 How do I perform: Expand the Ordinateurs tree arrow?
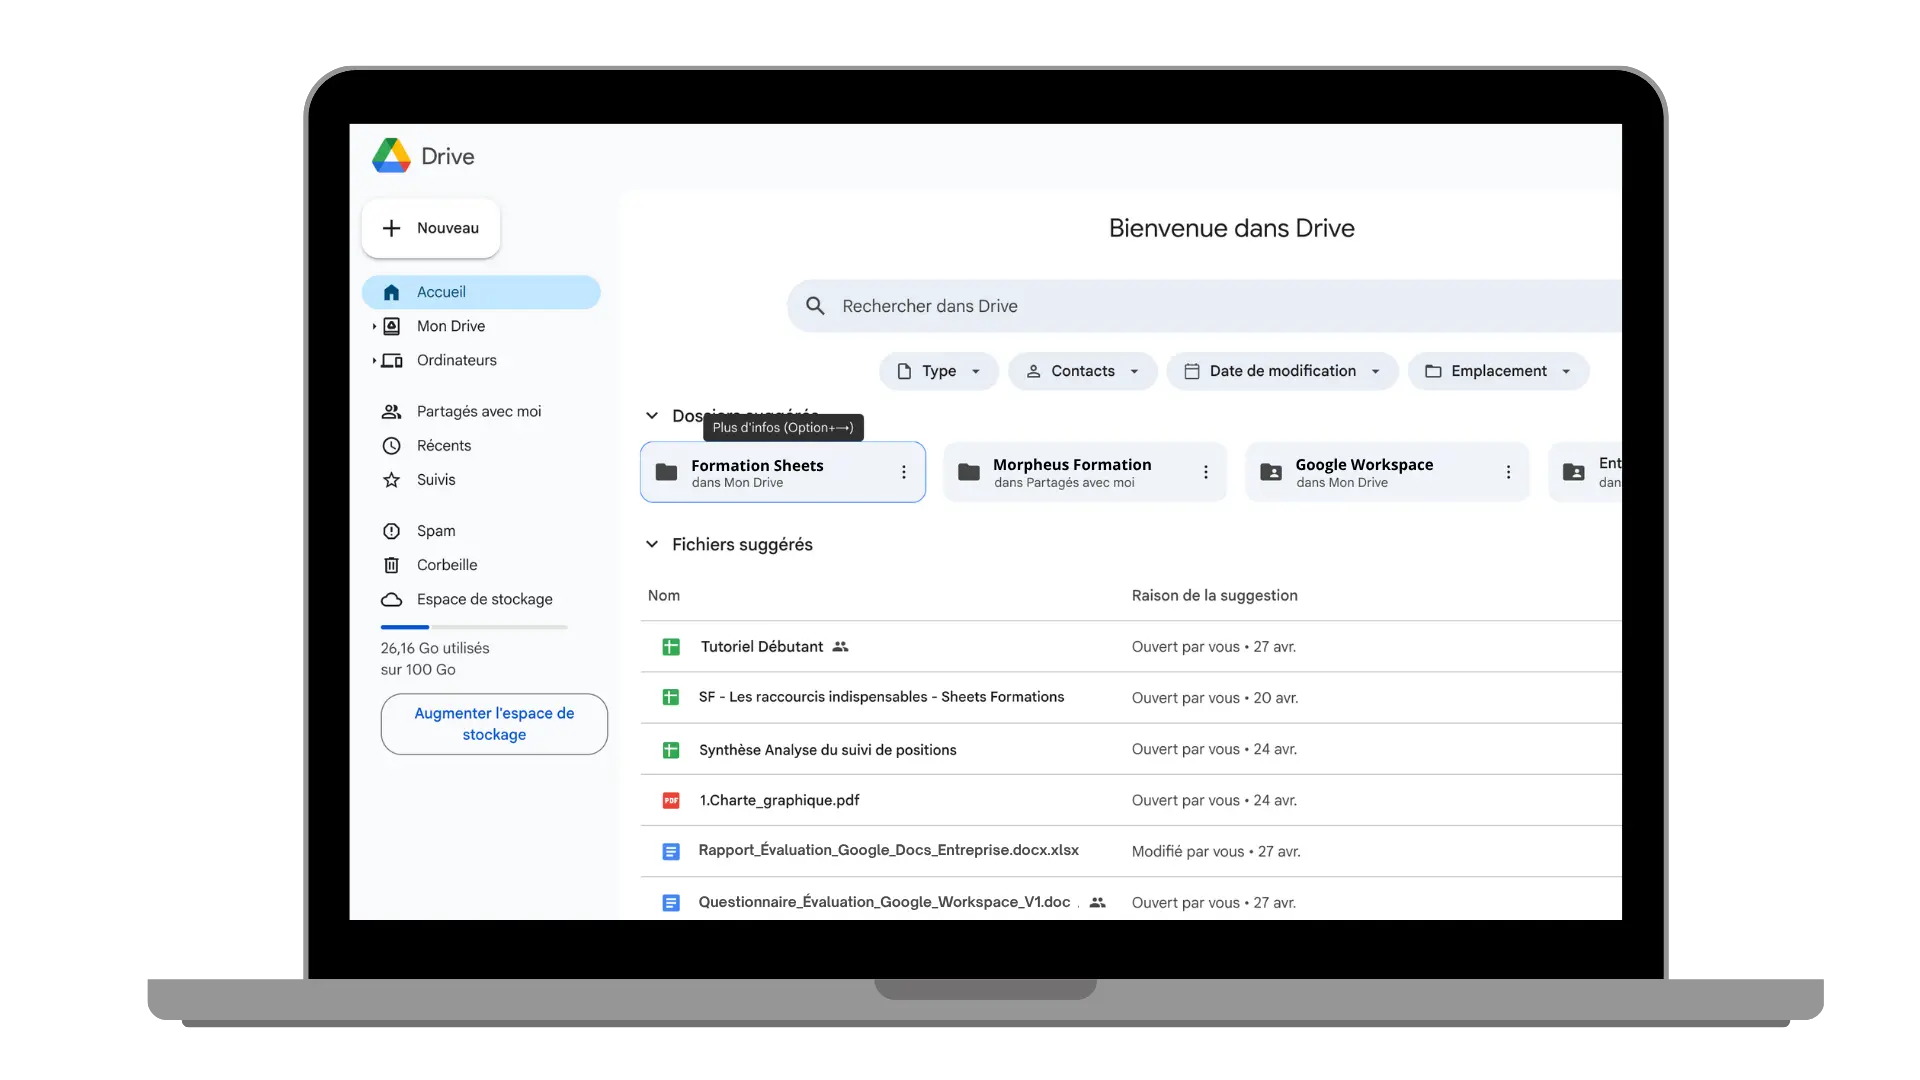374,360
